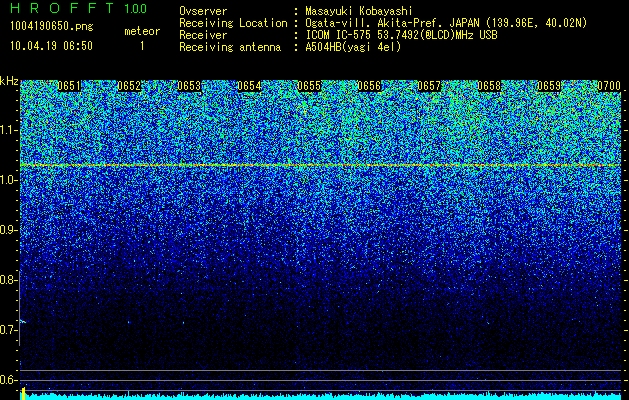Click the Ovserver field label
629x400 pixels.
click(x=203, y=11)
